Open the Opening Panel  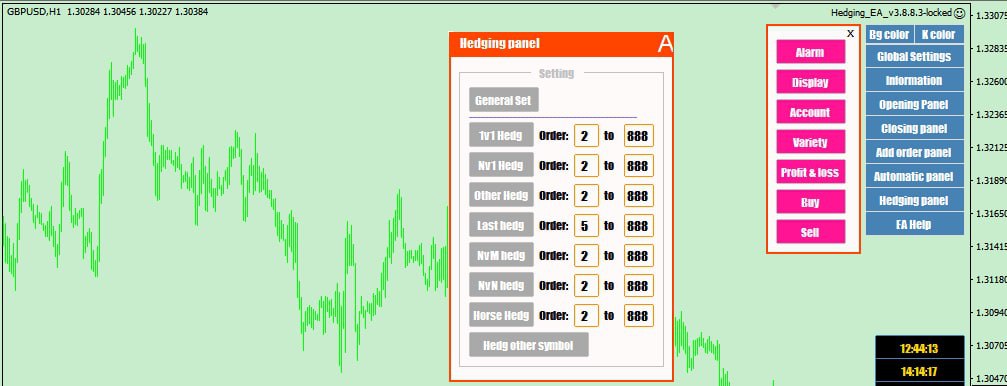click(915, 104)
